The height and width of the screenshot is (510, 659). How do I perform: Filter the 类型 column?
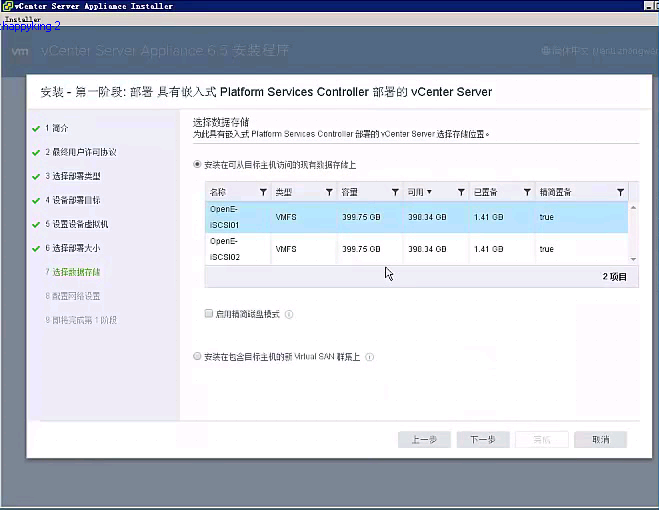(329, 192)
